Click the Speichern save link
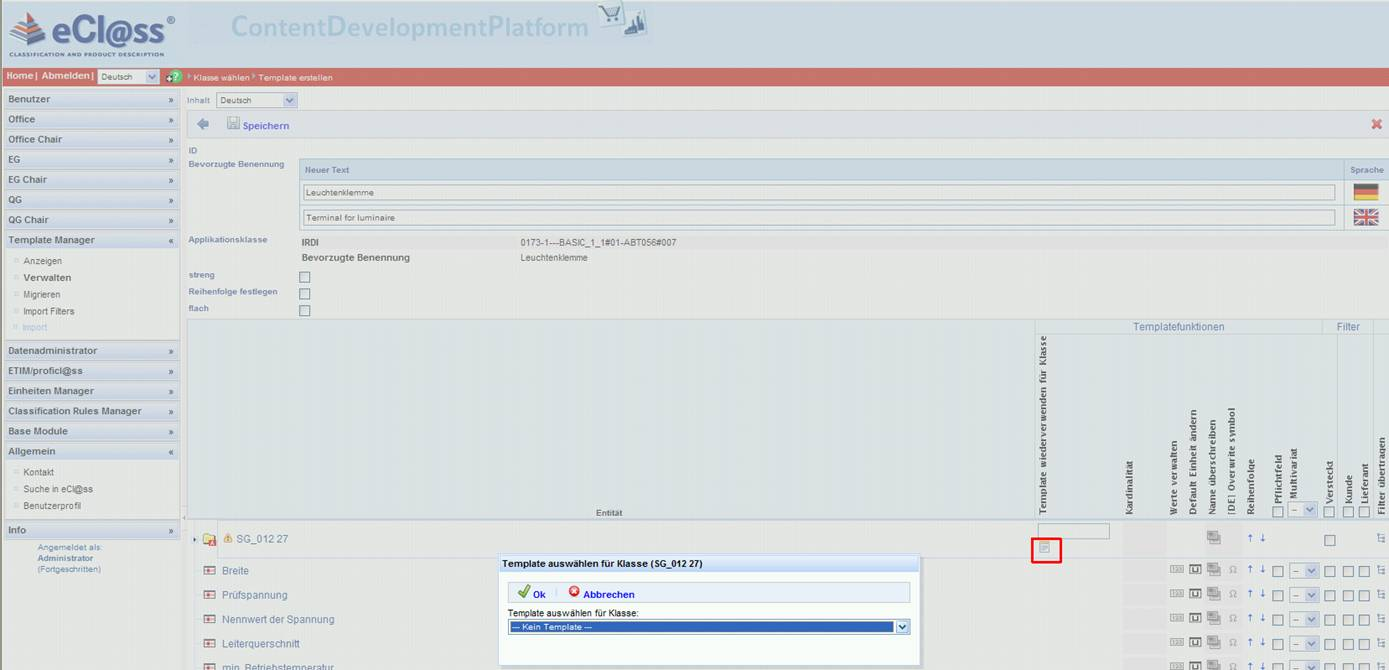The width and height of the screenshot is (1389, 670). (265, 126)
